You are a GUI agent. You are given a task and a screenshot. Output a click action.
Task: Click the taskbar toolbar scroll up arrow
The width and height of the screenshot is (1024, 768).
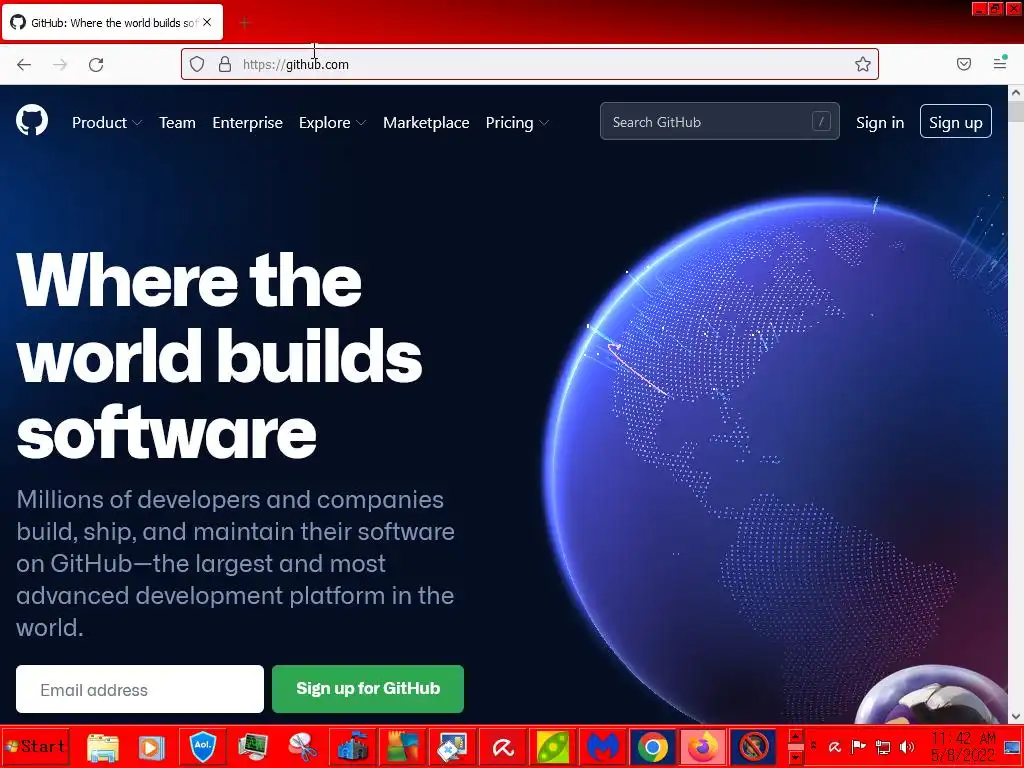[x=795, y=737]
